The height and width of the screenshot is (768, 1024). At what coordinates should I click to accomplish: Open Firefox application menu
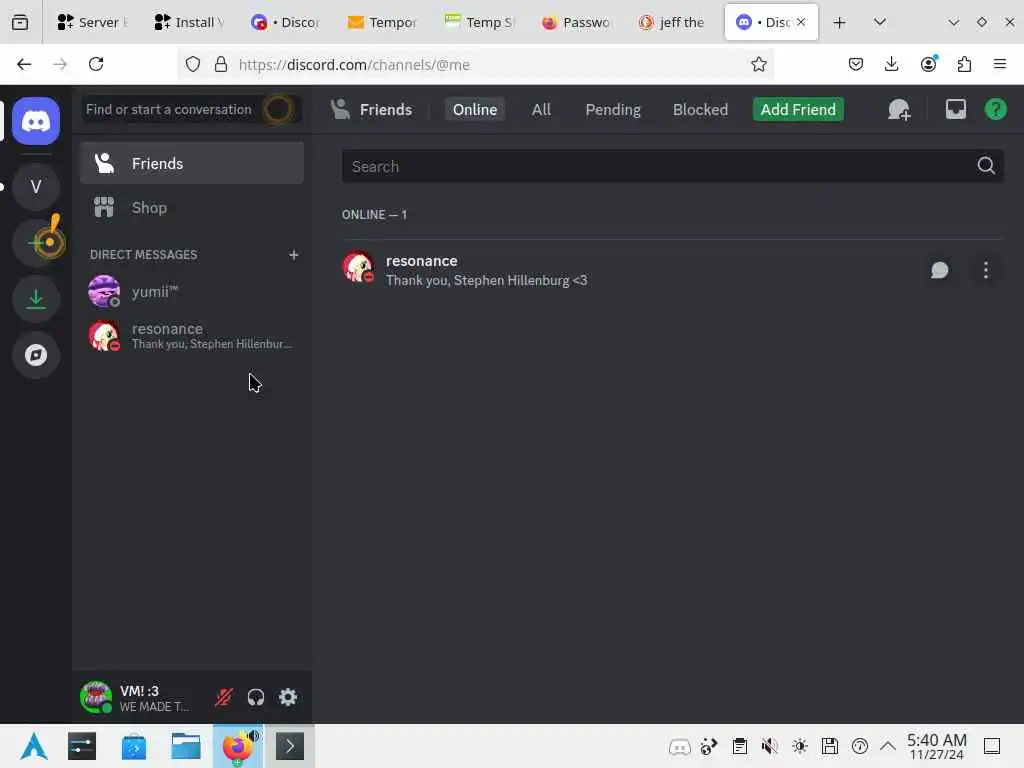(x=999, y=64)
